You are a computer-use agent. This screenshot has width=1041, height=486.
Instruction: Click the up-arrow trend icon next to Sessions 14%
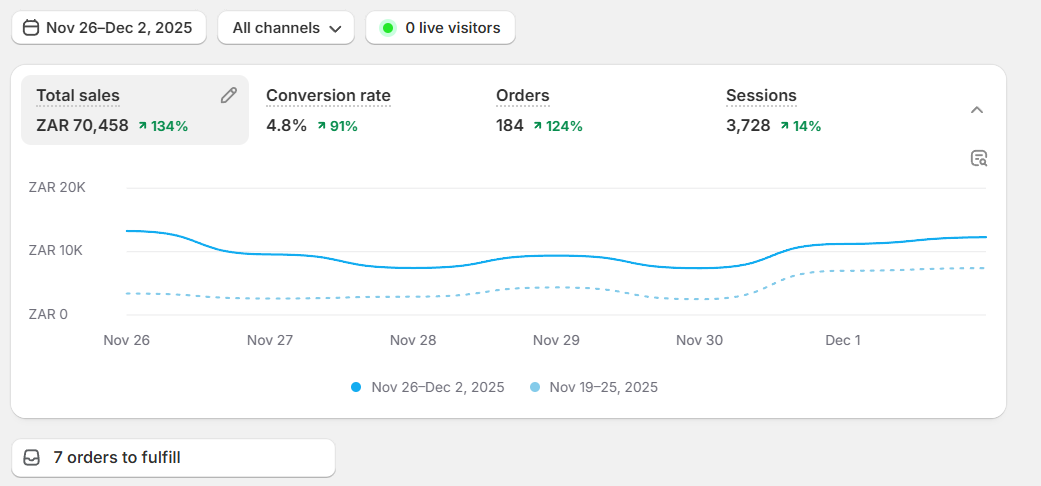point(784,126)
